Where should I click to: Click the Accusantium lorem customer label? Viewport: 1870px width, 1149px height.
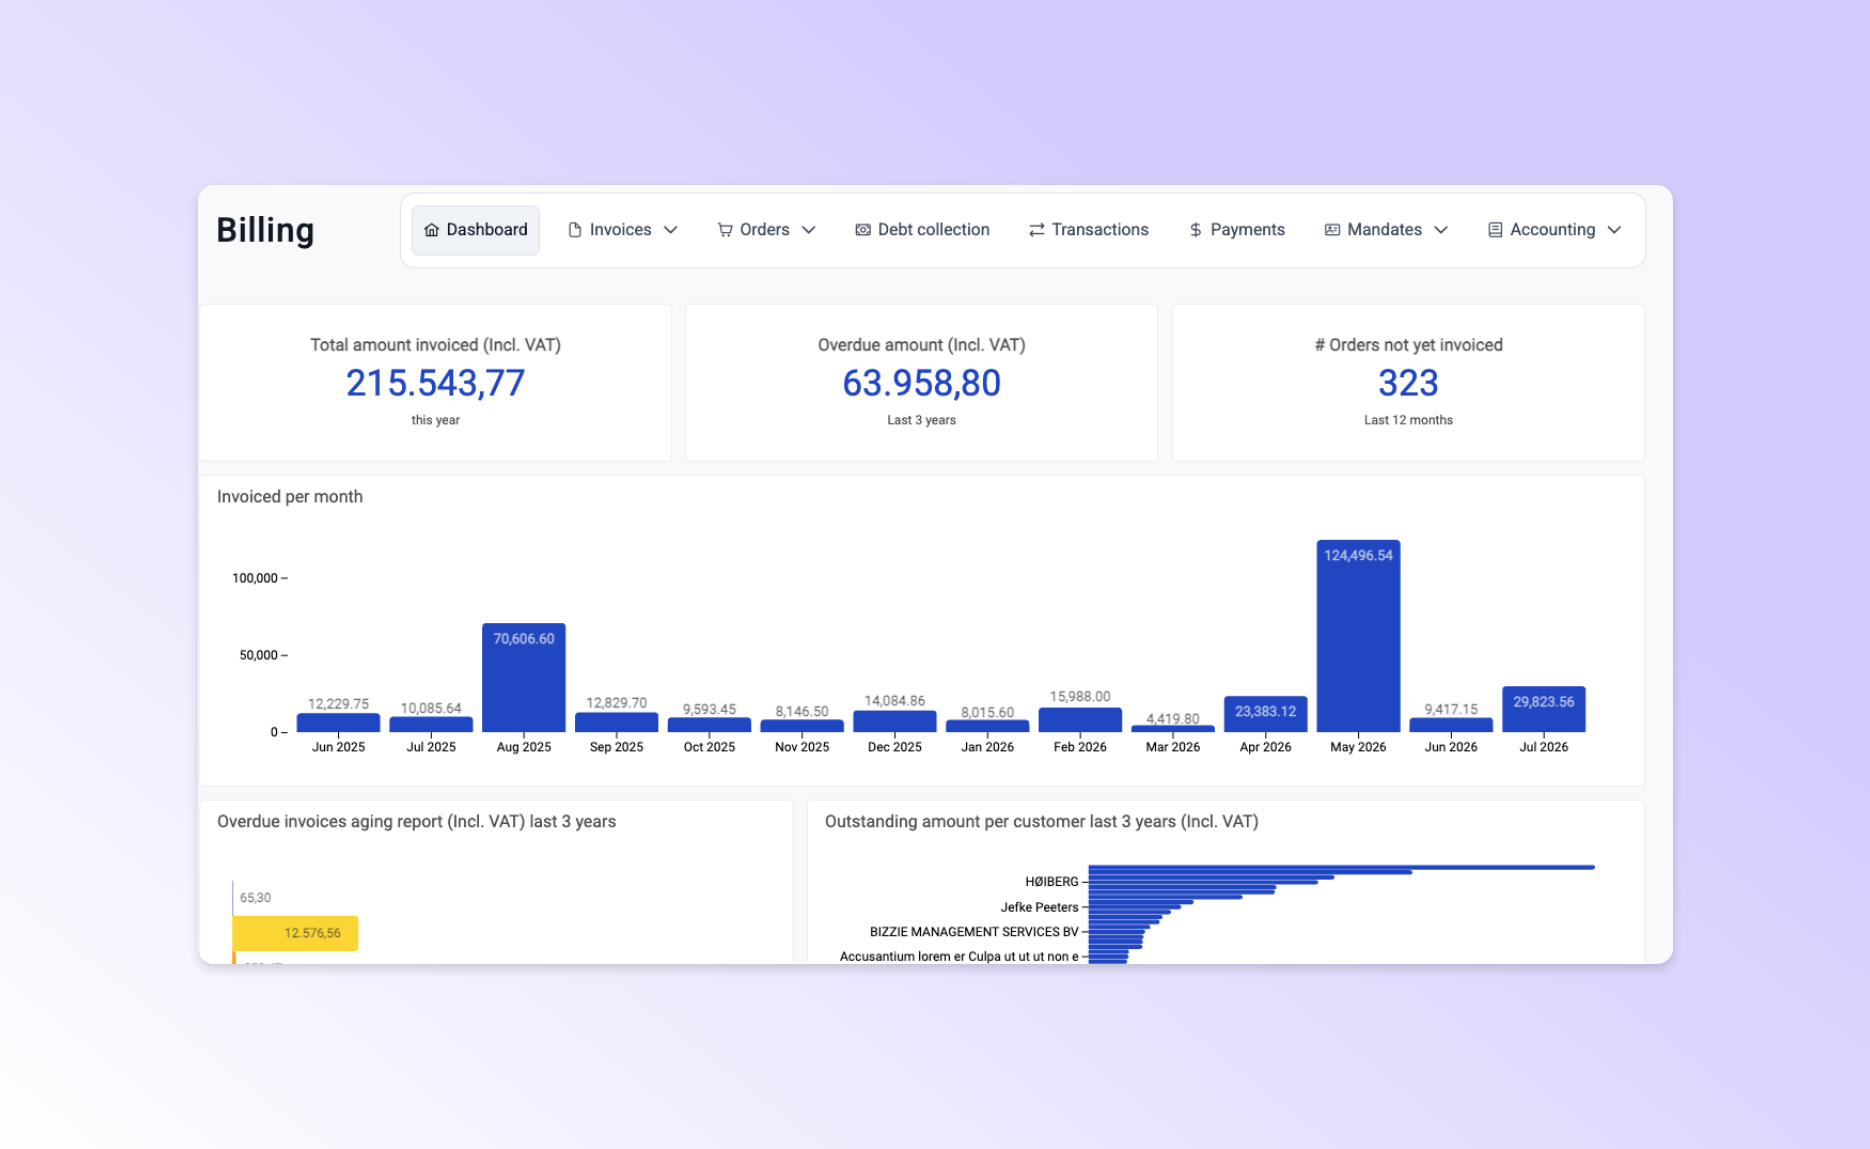coord(959,956)
